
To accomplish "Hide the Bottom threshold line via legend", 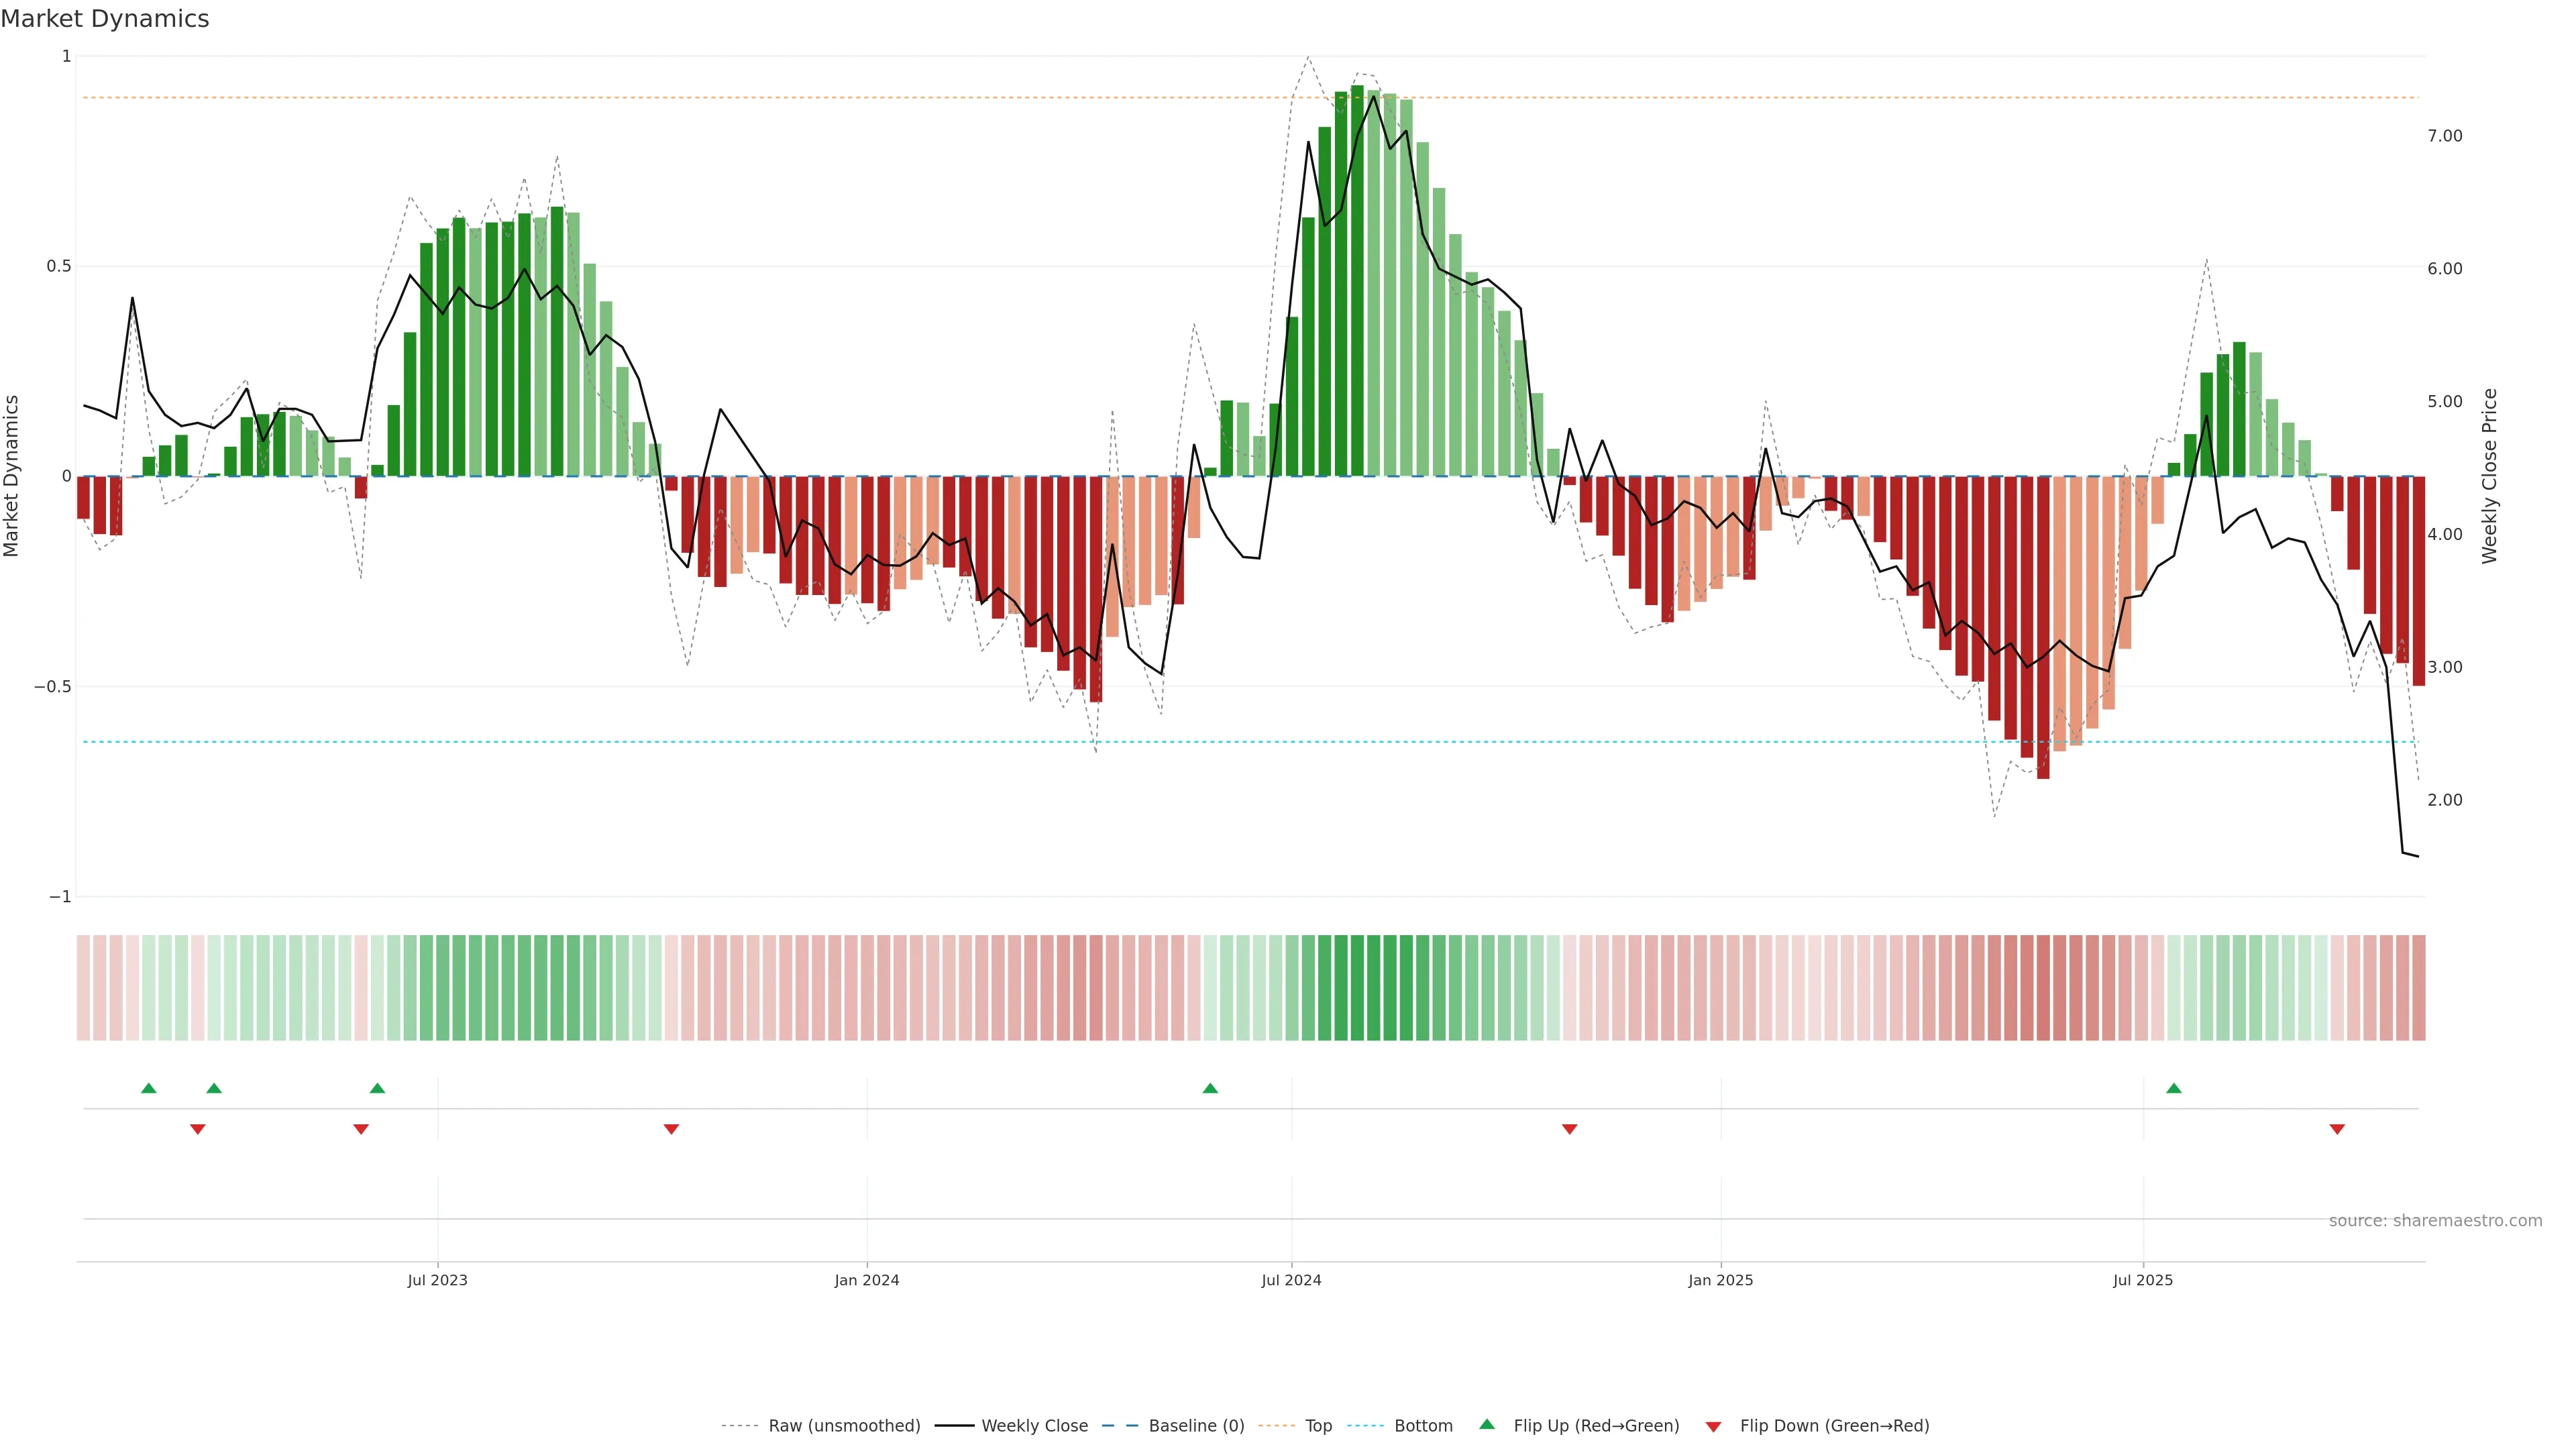I will [x=1423, y=1426].
